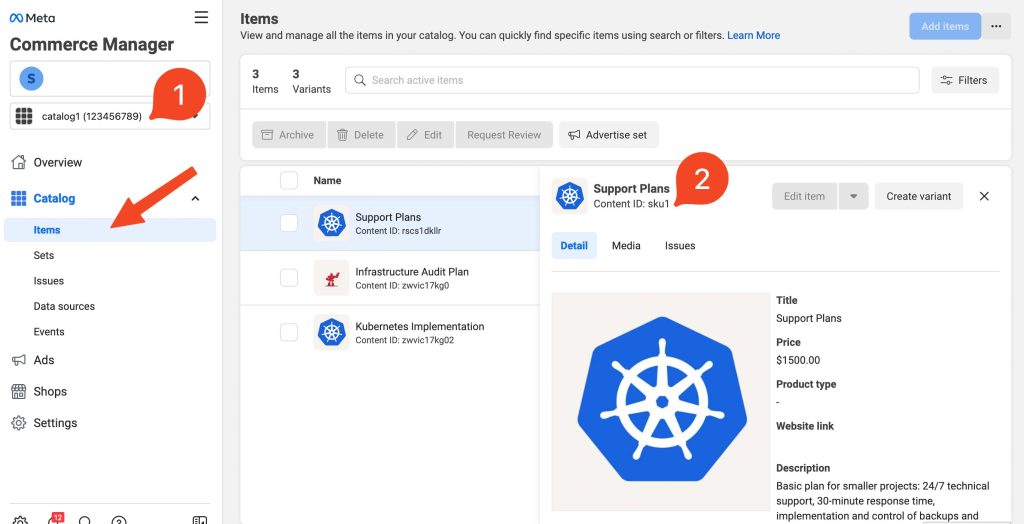Switch to the Media tab

pos(626,246)
